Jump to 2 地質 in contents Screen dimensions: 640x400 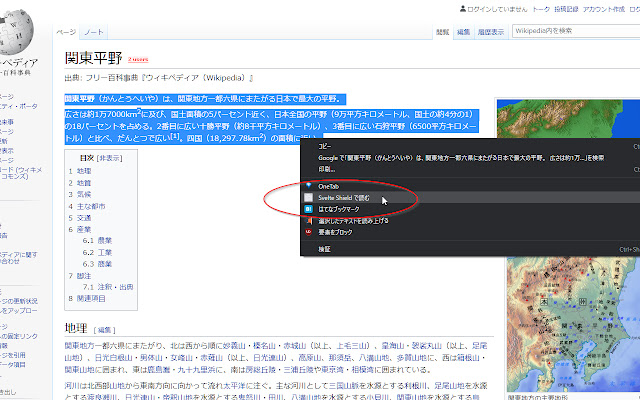tap(80, 183)
